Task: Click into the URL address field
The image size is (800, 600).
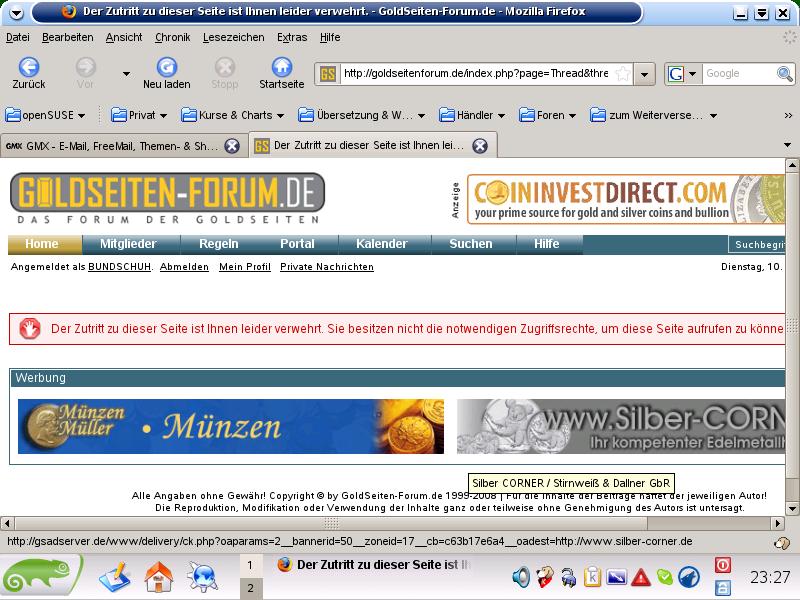Action: [476, 73]
